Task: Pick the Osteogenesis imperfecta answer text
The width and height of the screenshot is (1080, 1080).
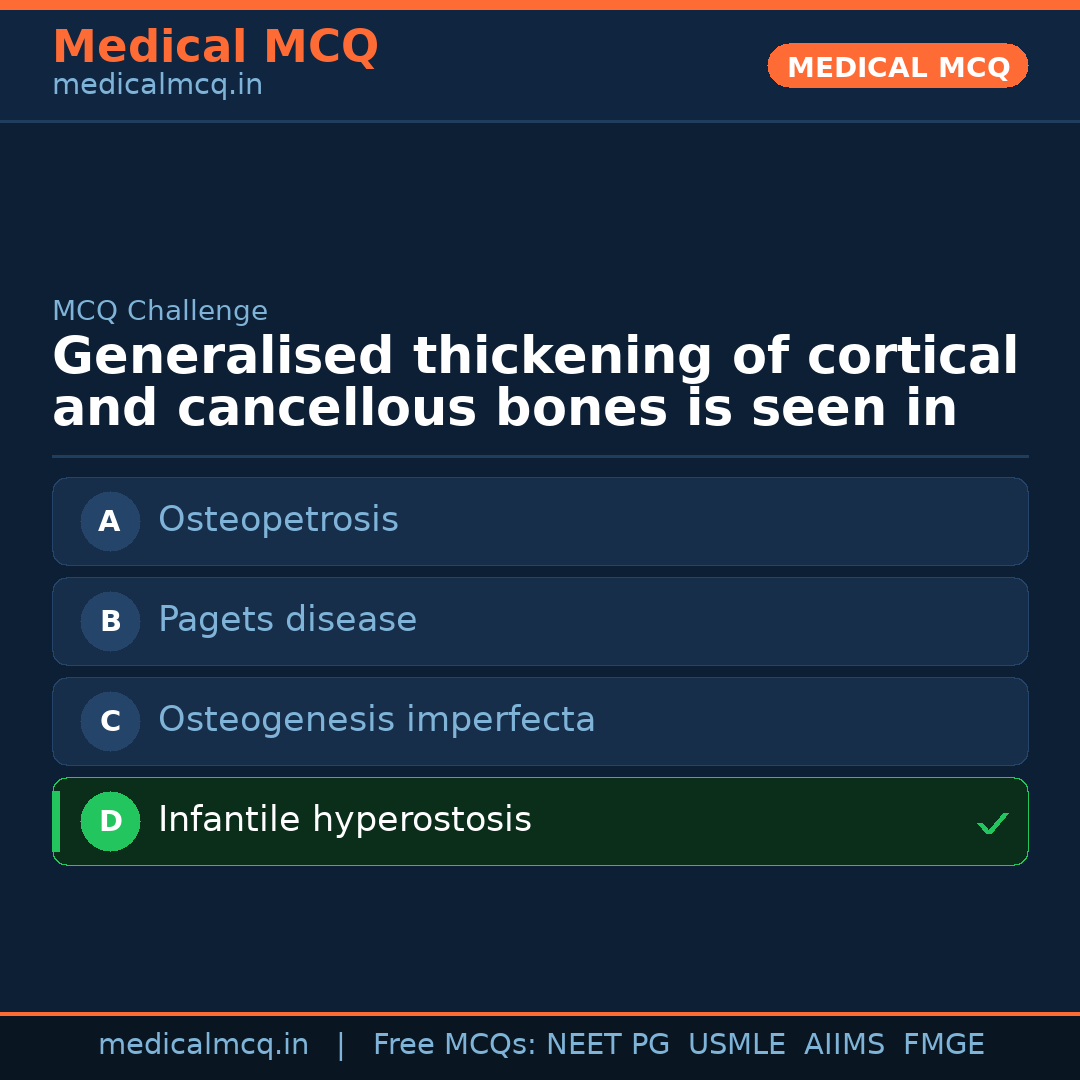Action: pyautogui.click(x=376, y=720)
